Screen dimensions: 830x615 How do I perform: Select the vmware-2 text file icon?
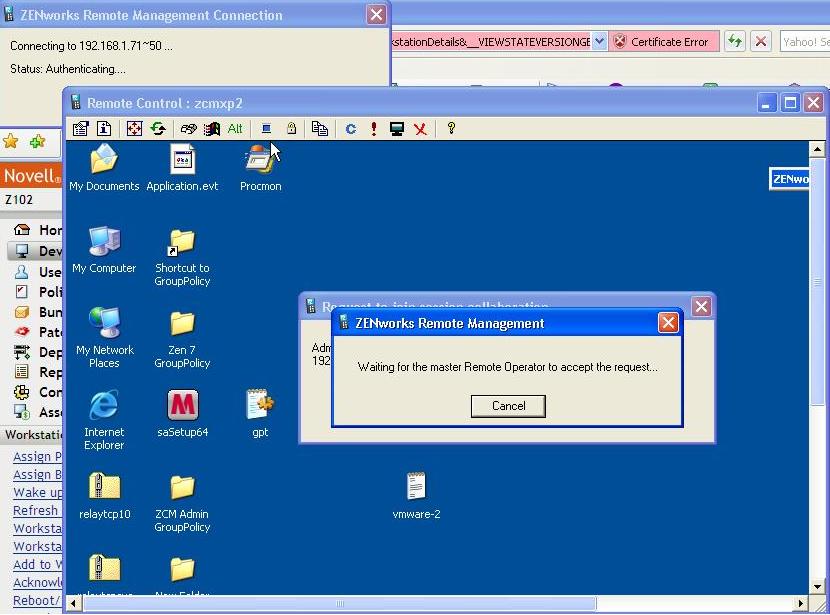point(417,496)
